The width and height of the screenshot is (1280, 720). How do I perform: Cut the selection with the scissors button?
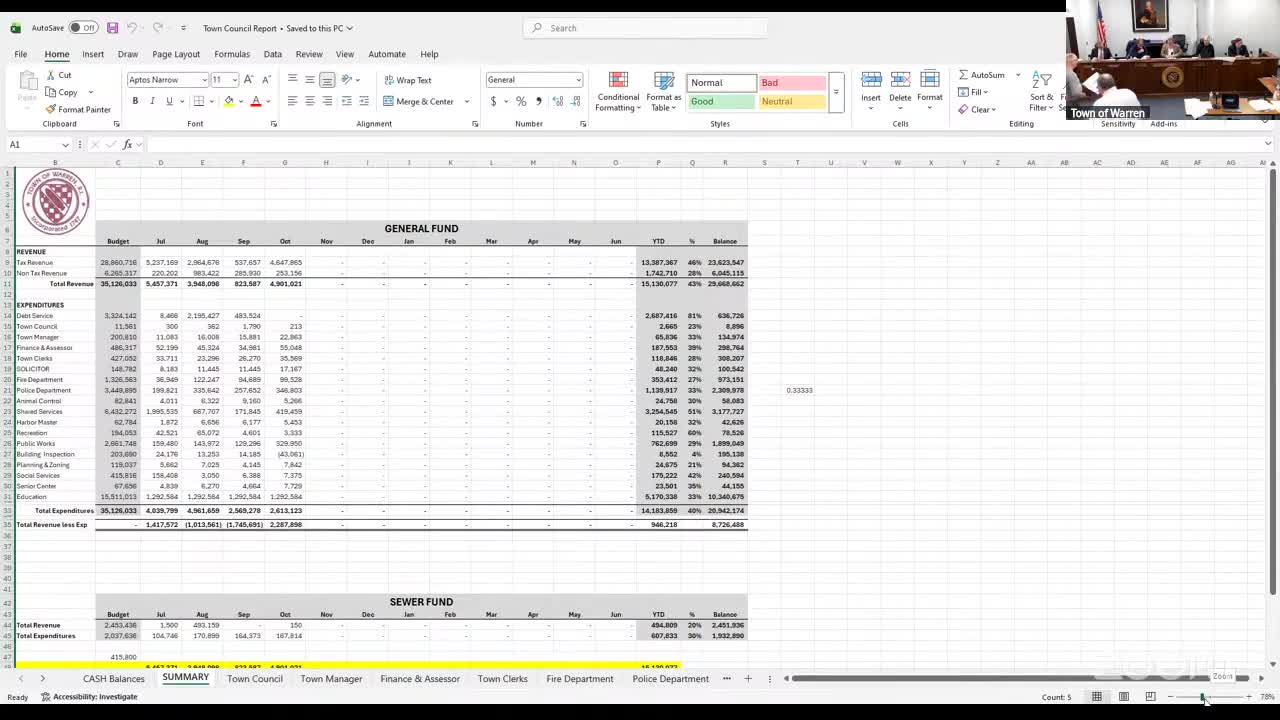point(59,75)
